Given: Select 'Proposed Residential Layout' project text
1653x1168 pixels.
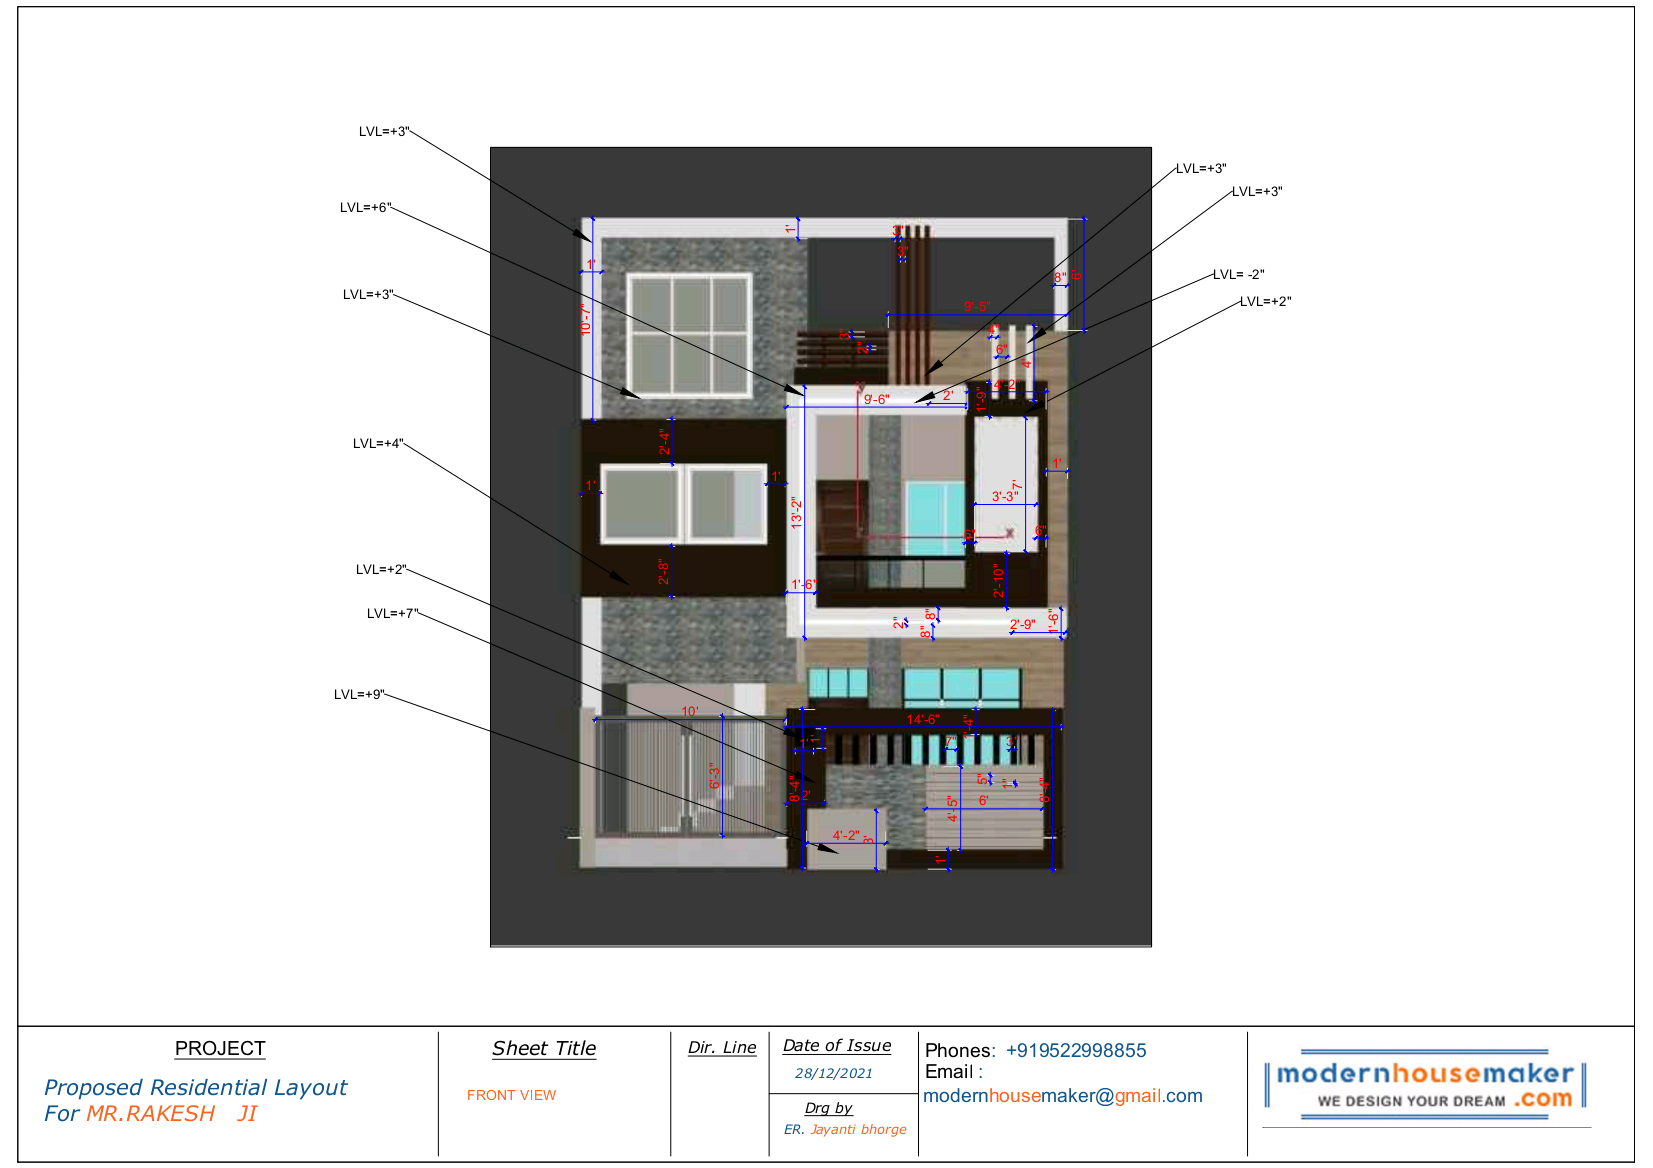Looking at the screenshot, I should click(x=196, y=1088).
